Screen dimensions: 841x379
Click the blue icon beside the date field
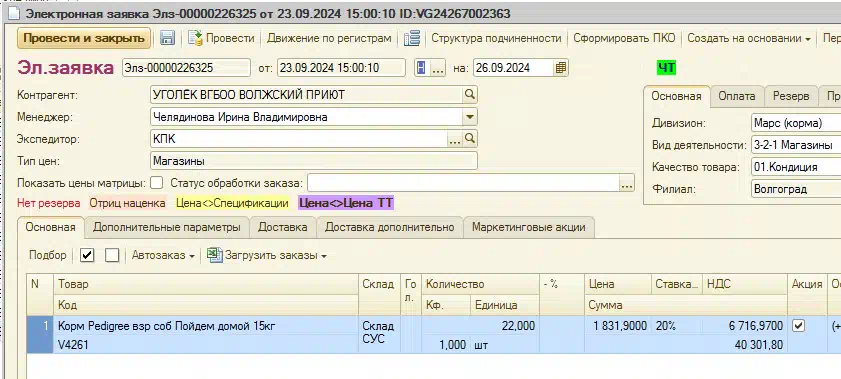click(421, 68)
